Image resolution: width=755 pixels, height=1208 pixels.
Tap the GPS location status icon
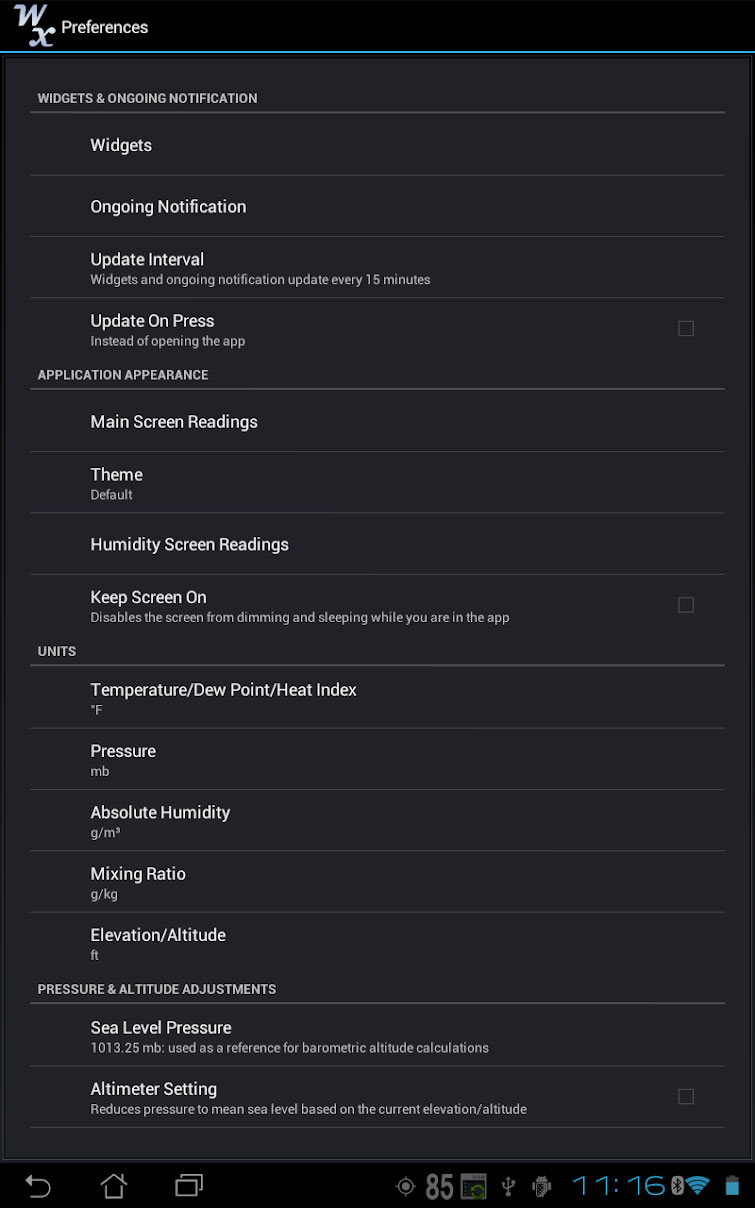(405, 1187)
